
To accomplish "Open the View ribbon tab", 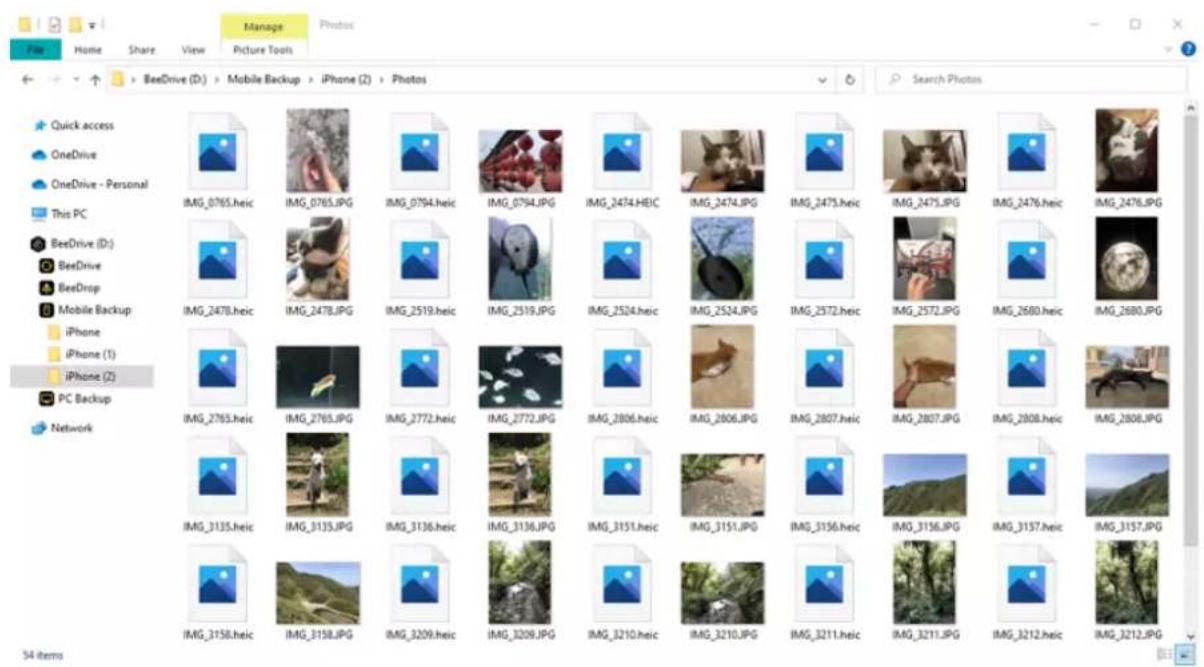I will point(193,49).
